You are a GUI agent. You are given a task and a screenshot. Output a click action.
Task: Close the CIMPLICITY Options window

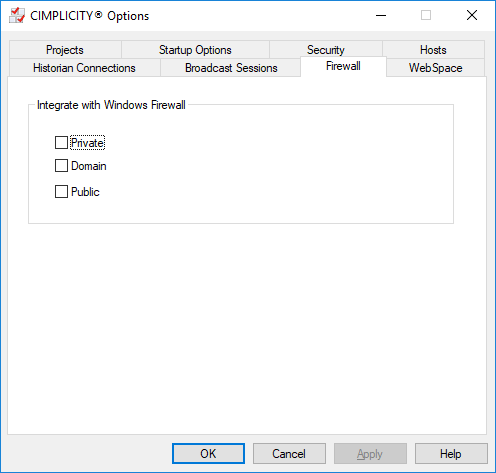click(x=472, y=15)
